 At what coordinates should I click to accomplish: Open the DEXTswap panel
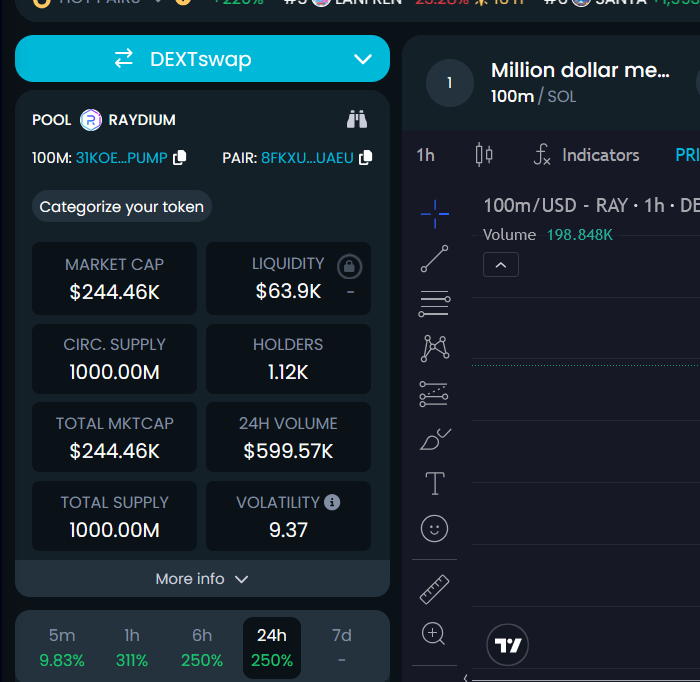pos(202,58)
